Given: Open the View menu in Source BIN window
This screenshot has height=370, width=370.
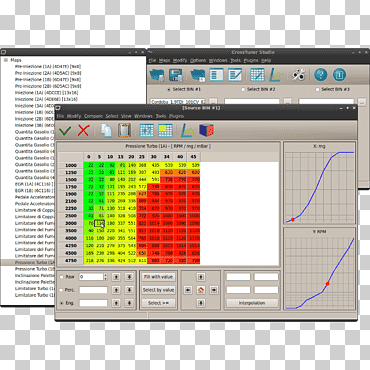Looking at the screenshot, I should tap(126, 116).
